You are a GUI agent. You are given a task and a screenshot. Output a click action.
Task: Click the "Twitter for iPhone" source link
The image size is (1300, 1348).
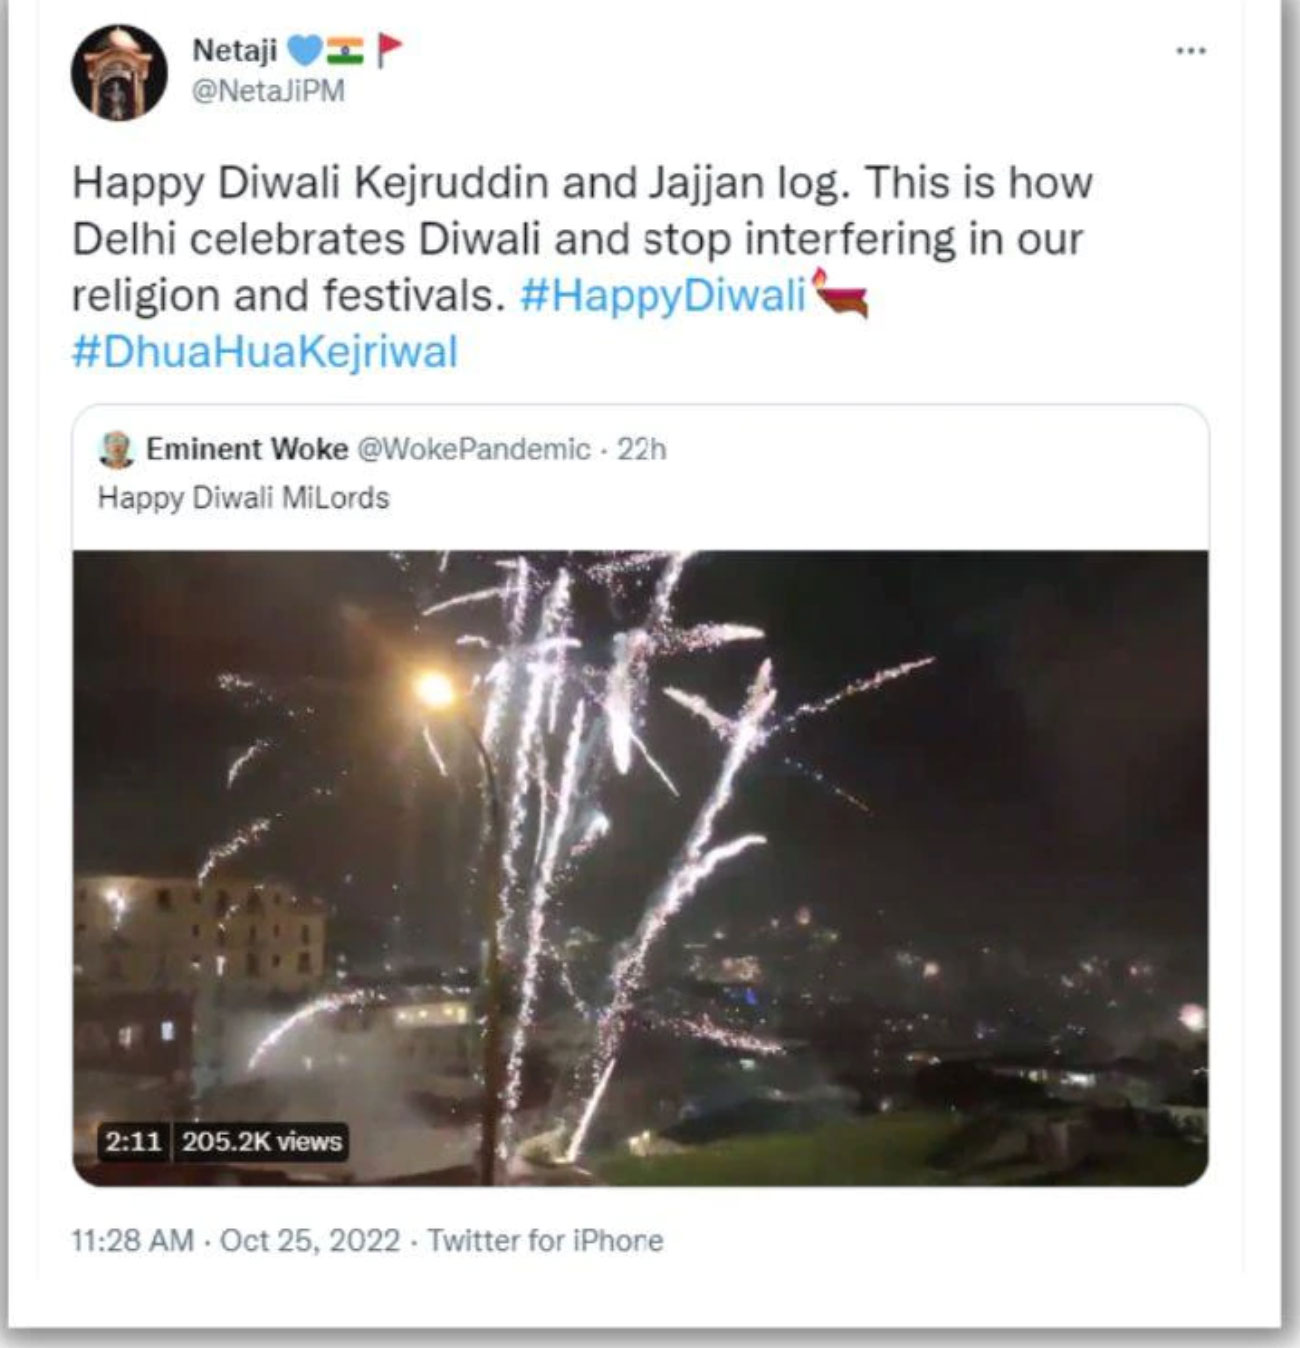pos(545,1241)
